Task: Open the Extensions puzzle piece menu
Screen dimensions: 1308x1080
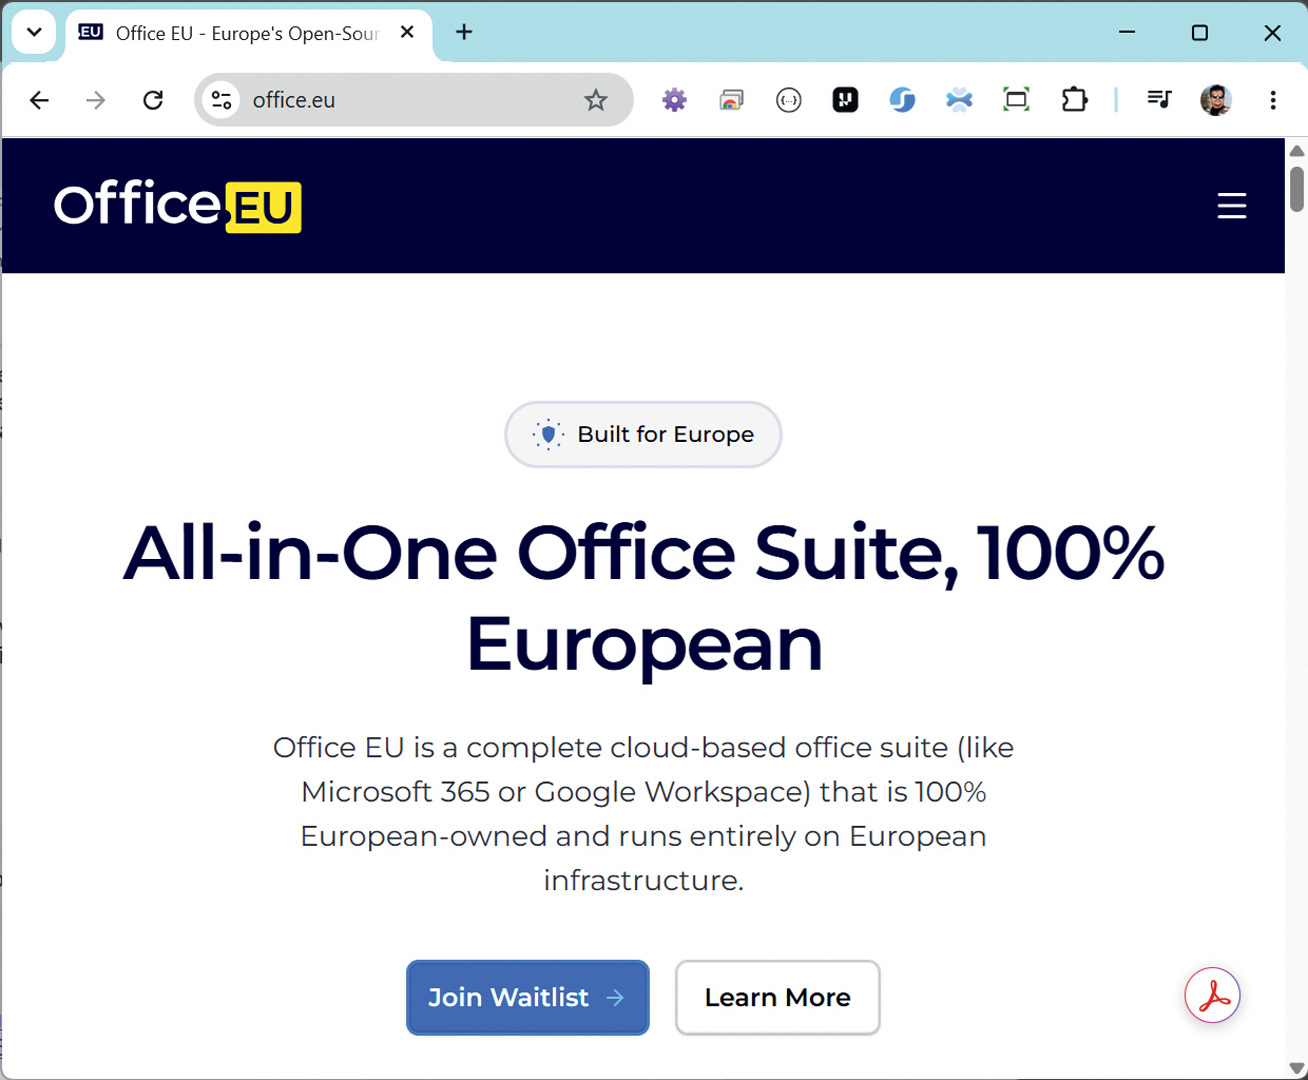Action: coord(1074,100)
